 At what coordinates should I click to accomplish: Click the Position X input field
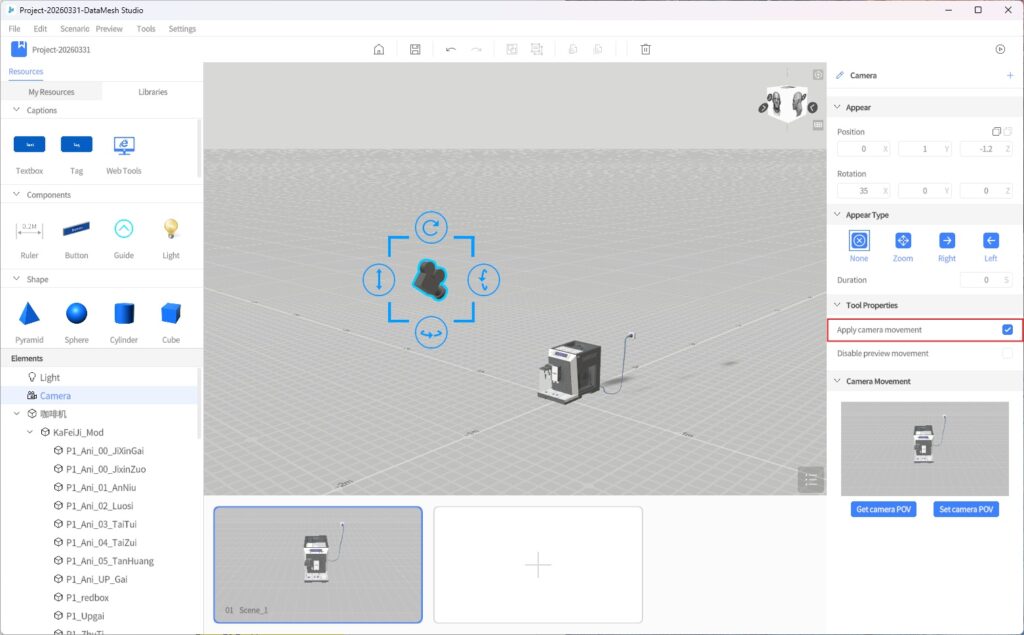[857, 149]
